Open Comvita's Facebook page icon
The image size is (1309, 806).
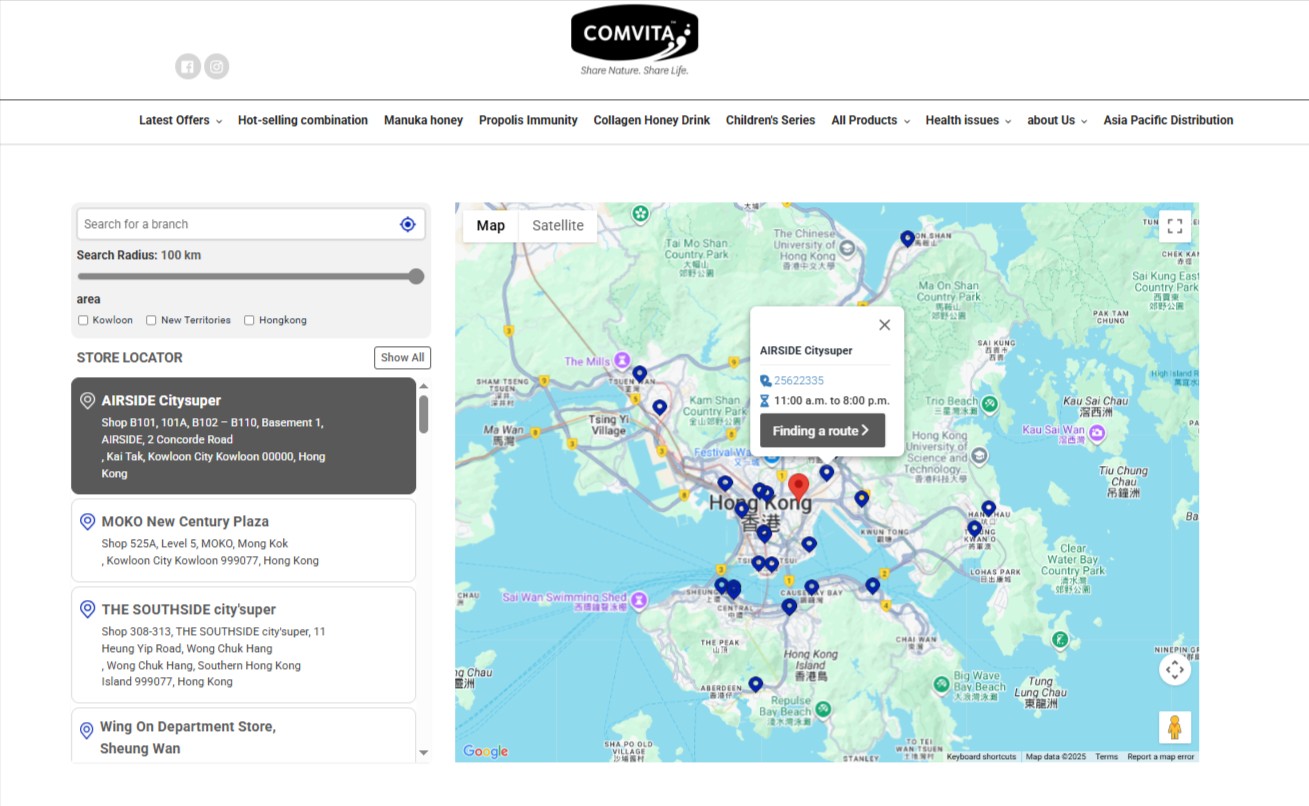tap(187, 66)
